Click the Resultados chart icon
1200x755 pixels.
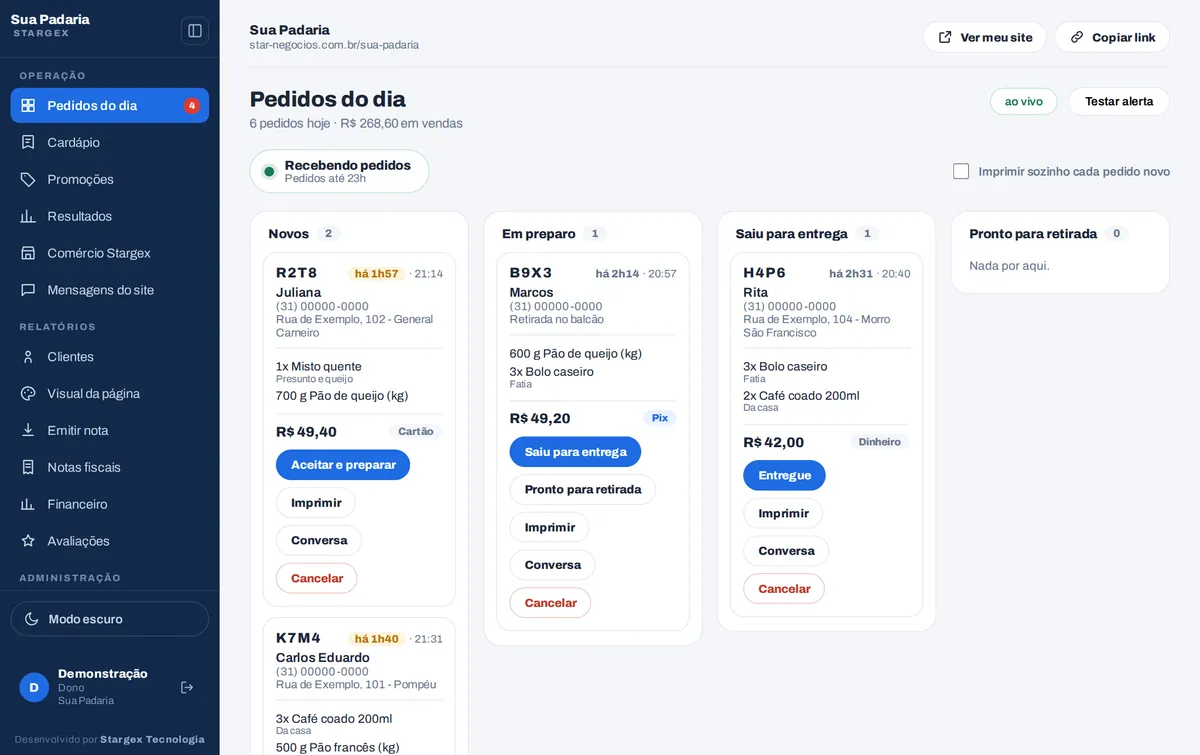coord(28,216)
